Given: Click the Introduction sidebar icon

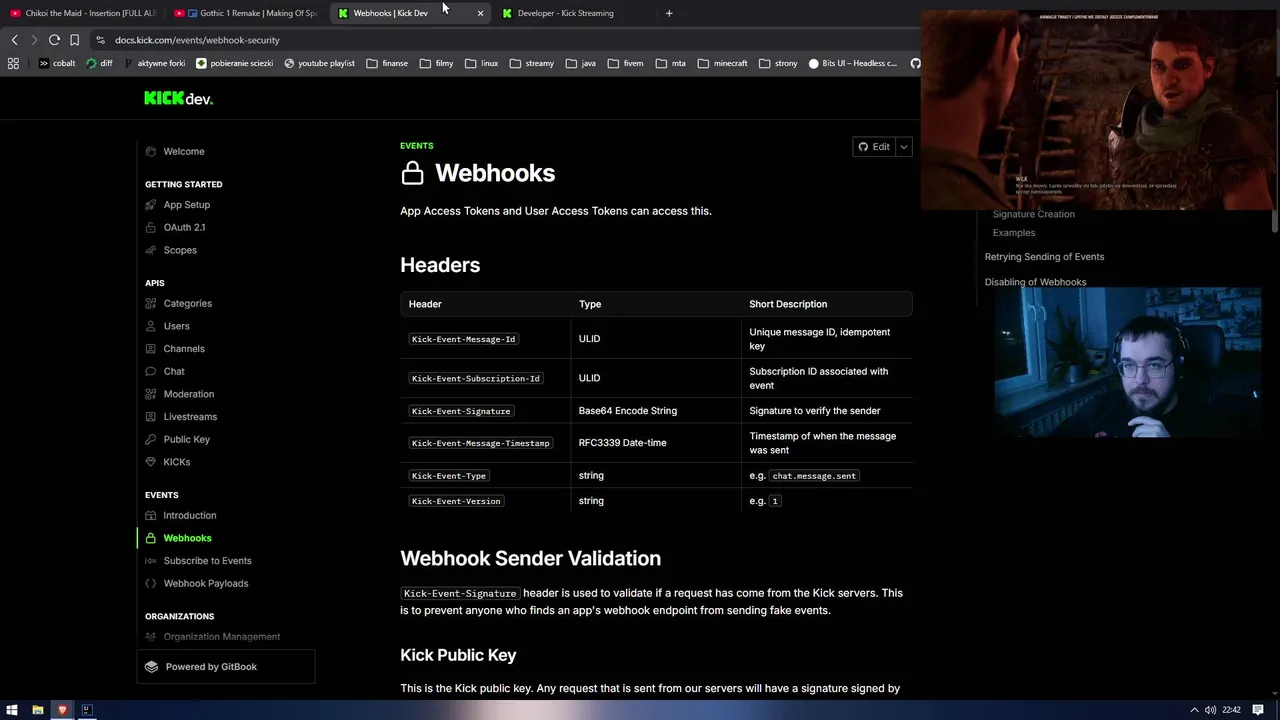Looking at the screenshot, I should pos(151,516).
